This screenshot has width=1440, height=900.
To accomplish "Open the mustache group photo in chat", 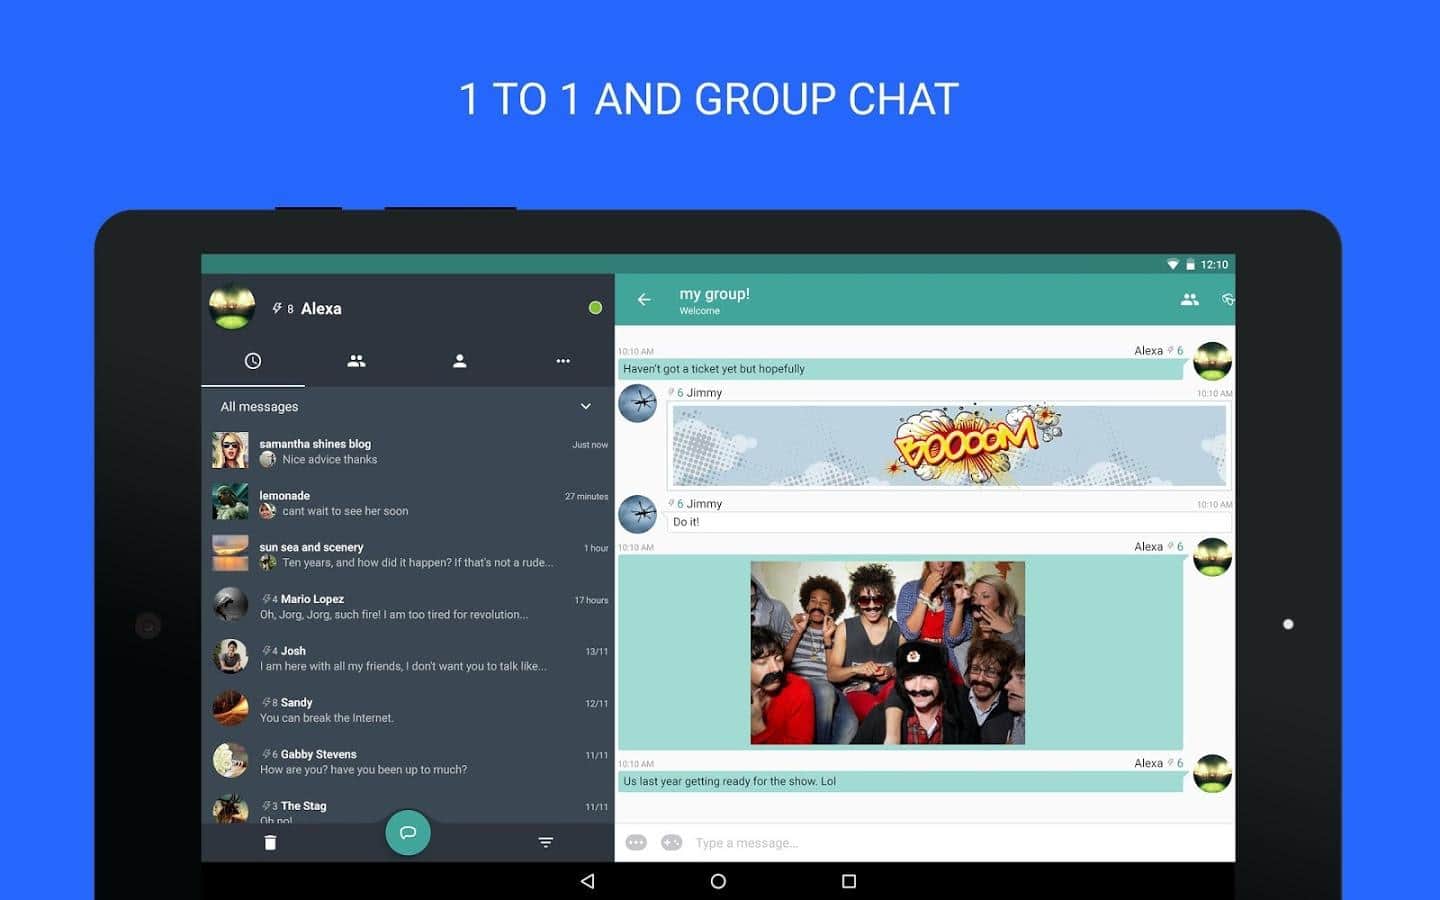I will click(888, 653).
